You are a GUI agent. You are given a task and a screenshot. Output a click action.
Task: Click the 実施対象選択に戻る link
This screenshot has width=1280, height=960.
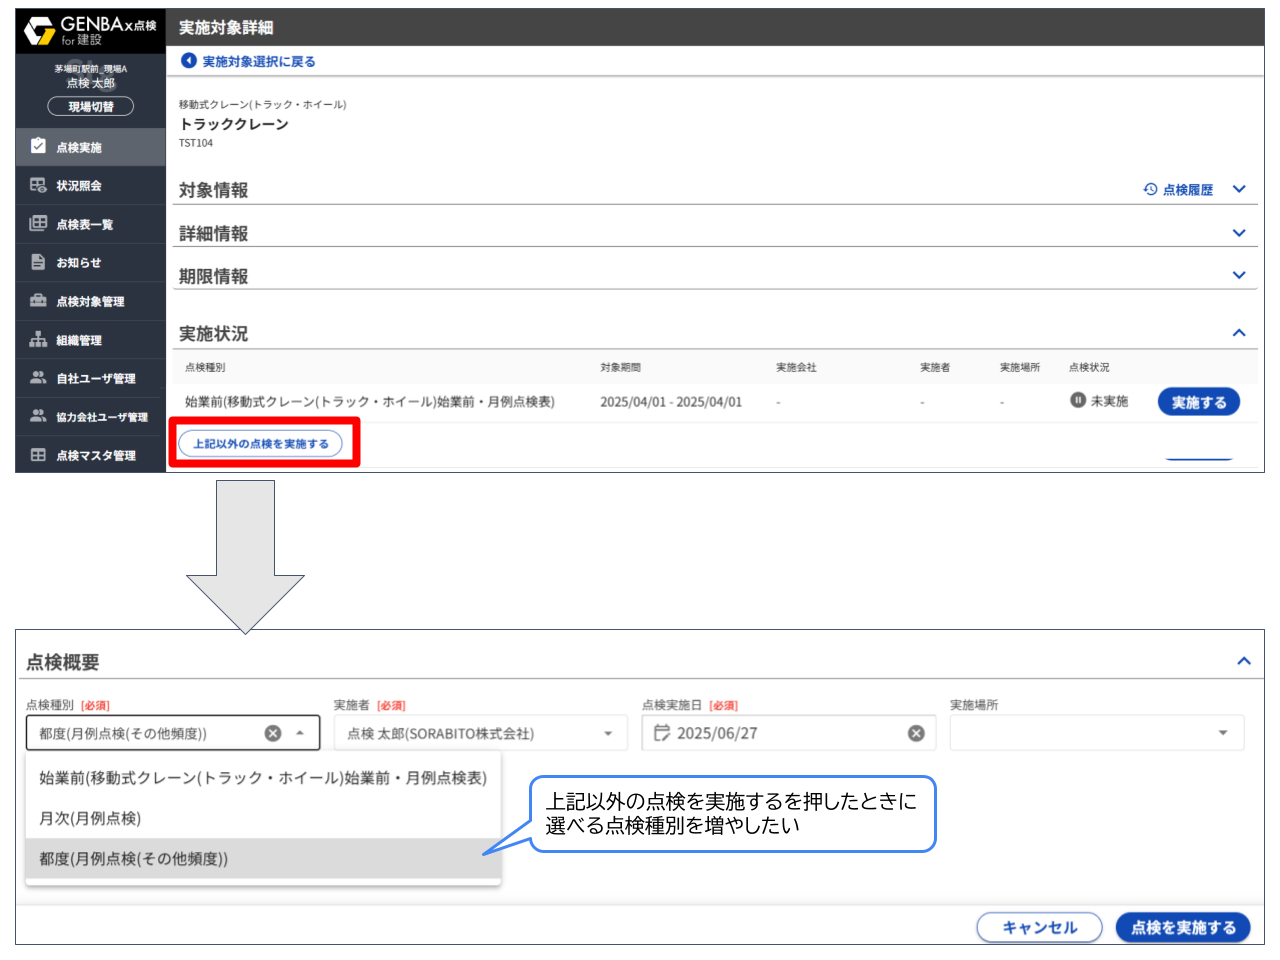251,61
